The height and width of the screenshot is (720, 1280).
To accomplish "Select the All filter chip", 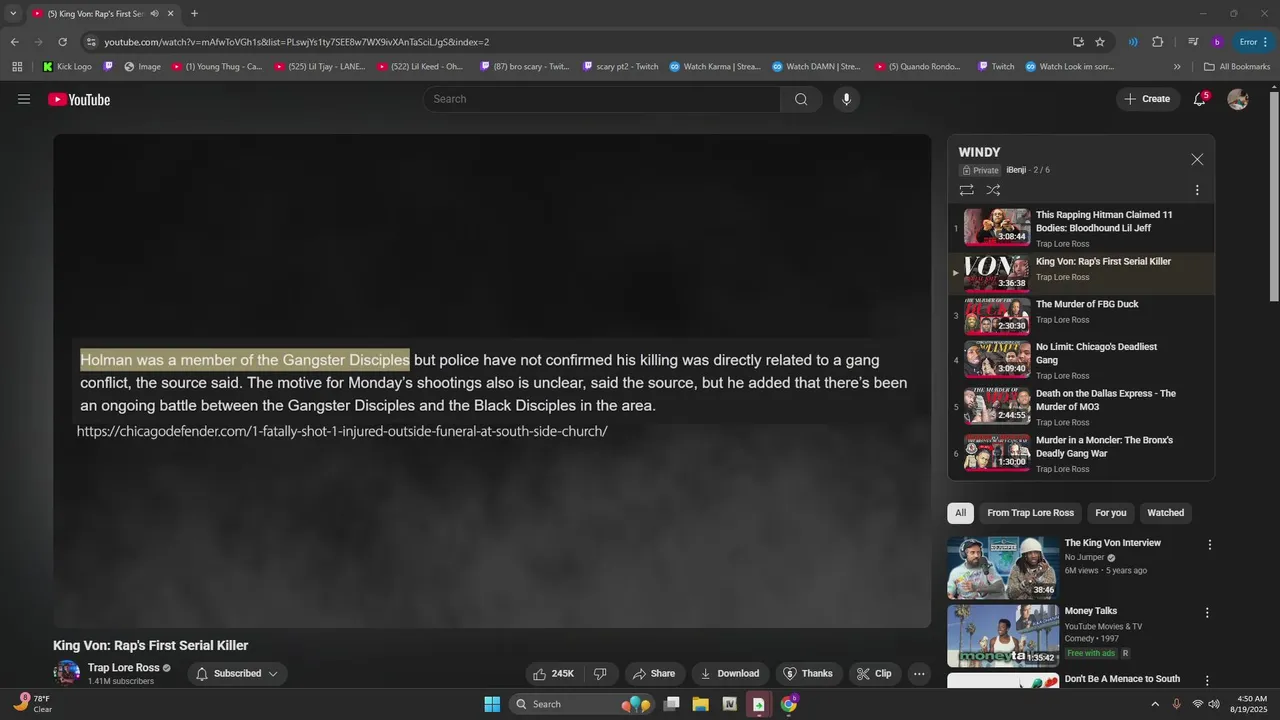I will click(960, 513).
